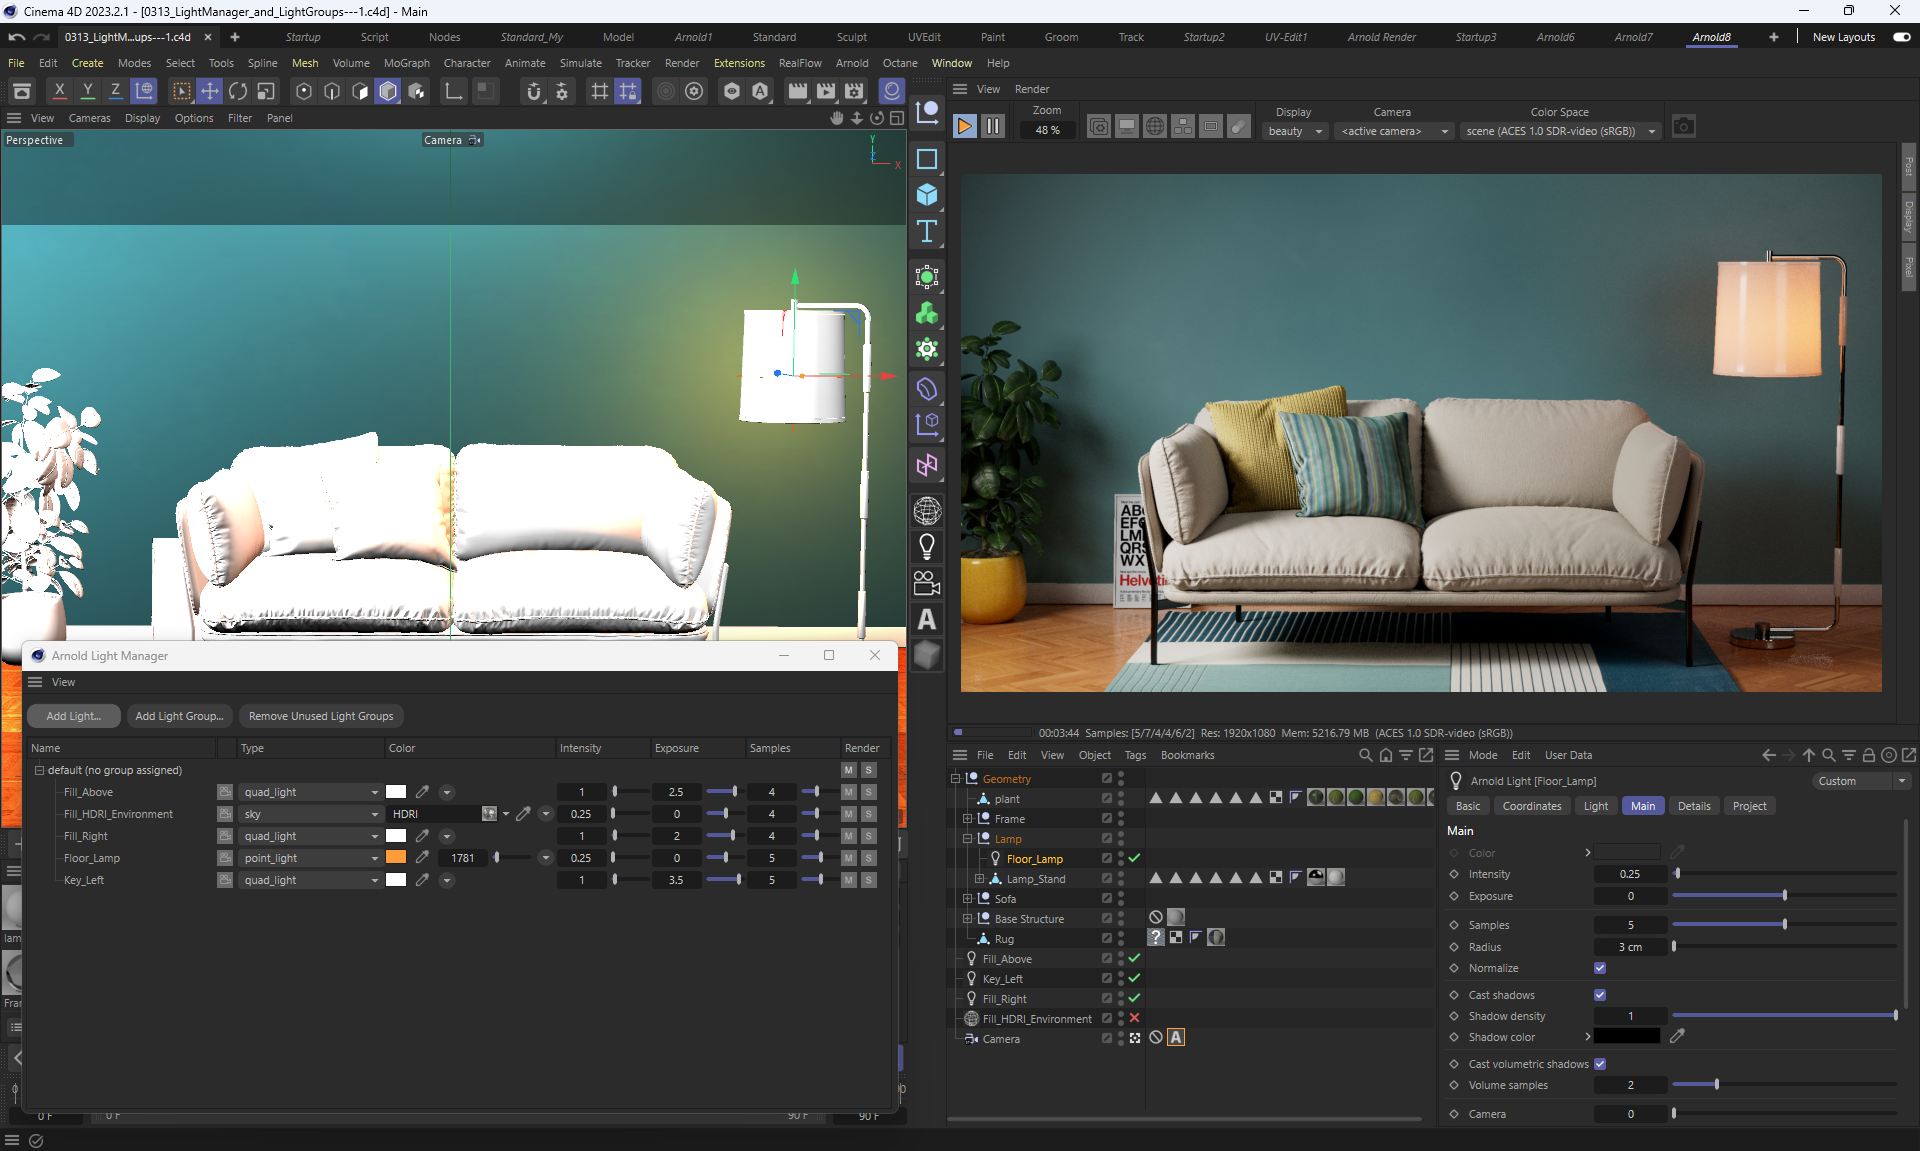Click the Add Light Group button
The width and height of the screenshot is (1920, 1151).
coord(179,716)
